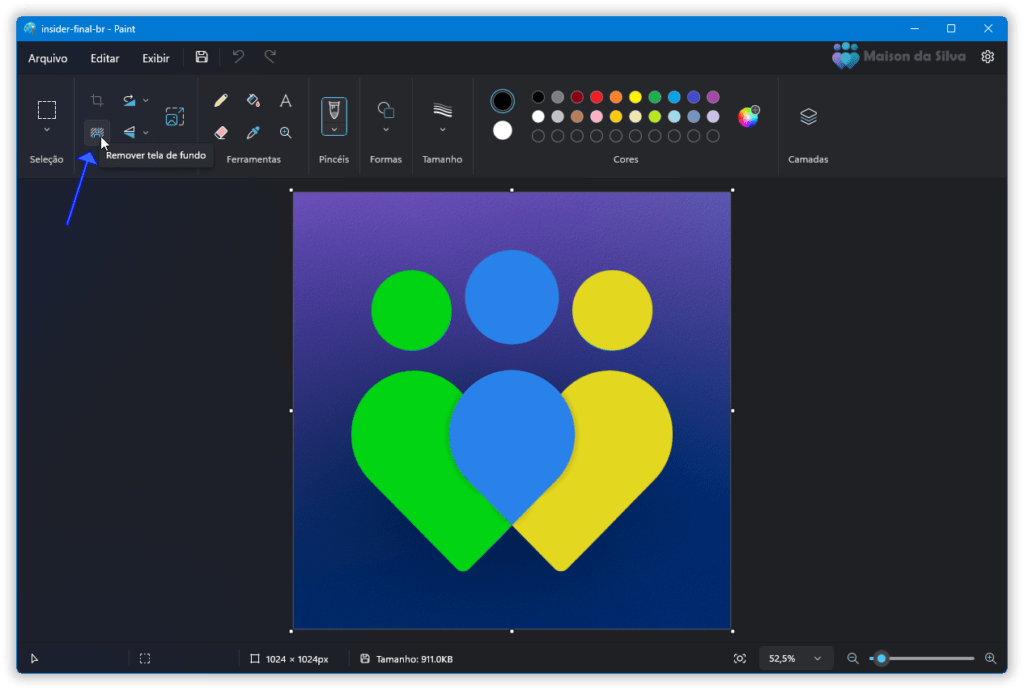This screenshot has height=690, width=1024.
Task: Select the Eraser tool
Action: point(221,132)
